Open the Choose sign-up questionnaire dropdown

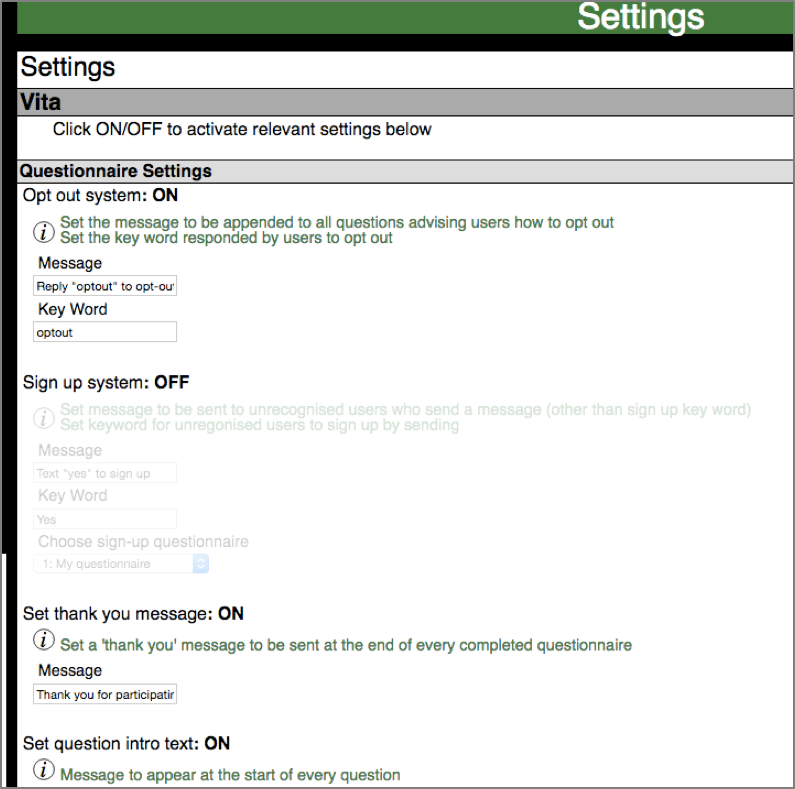pyautogui.click(x=121, y=564)
